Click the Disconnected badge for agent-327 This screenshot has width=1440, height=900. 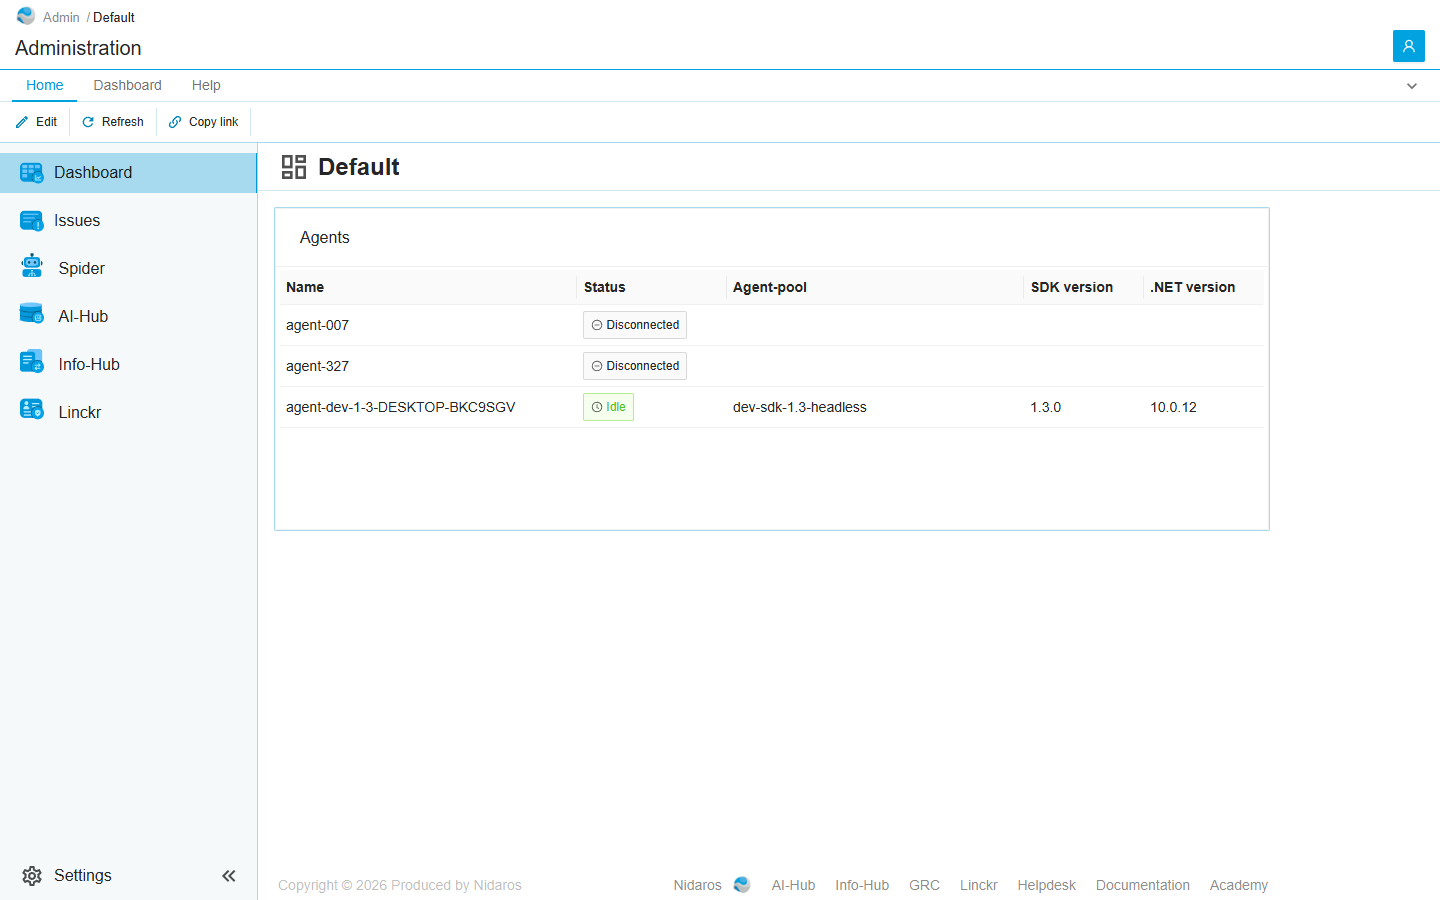635,366
